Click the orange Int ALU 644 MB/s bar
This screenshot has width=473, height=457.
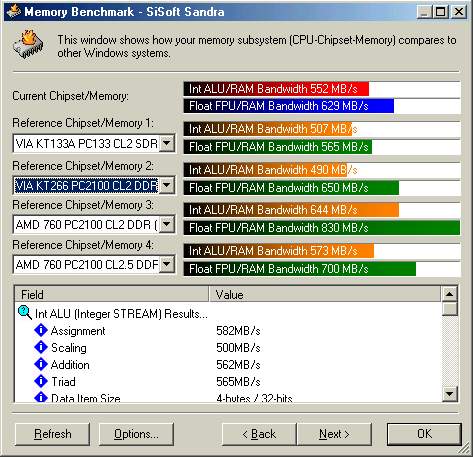point(291,210)
